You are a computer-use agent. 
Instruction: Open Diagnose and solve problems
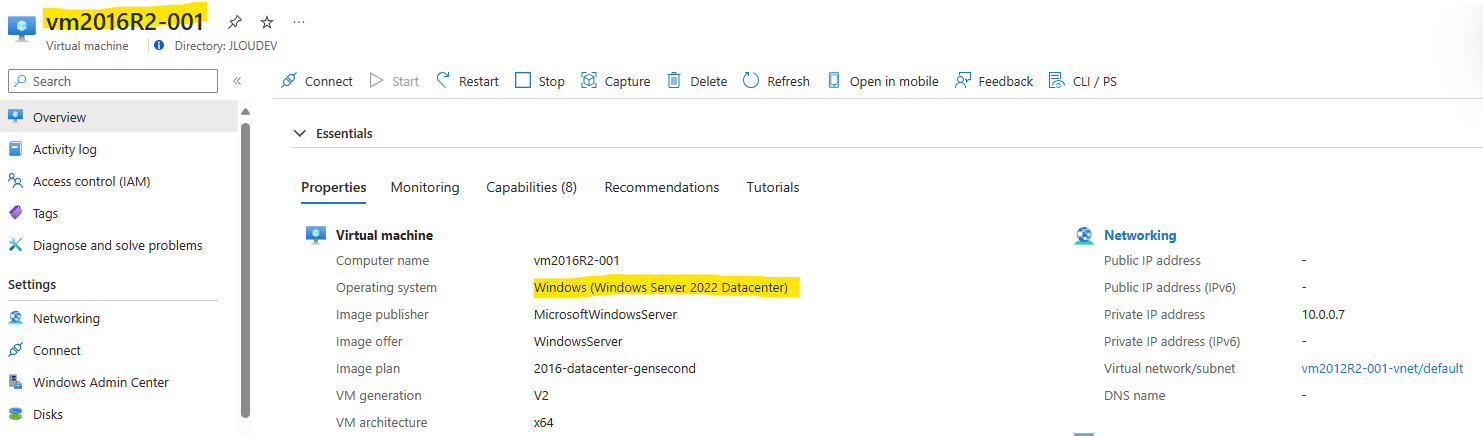(119, 245)
